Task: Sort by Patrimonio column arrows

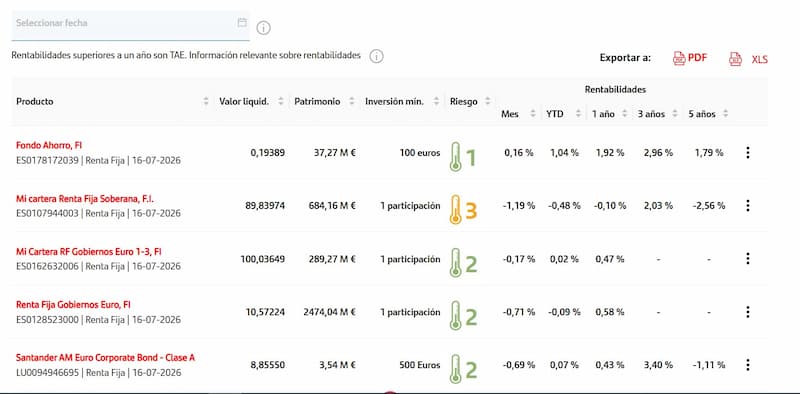Action: point(351,101)
